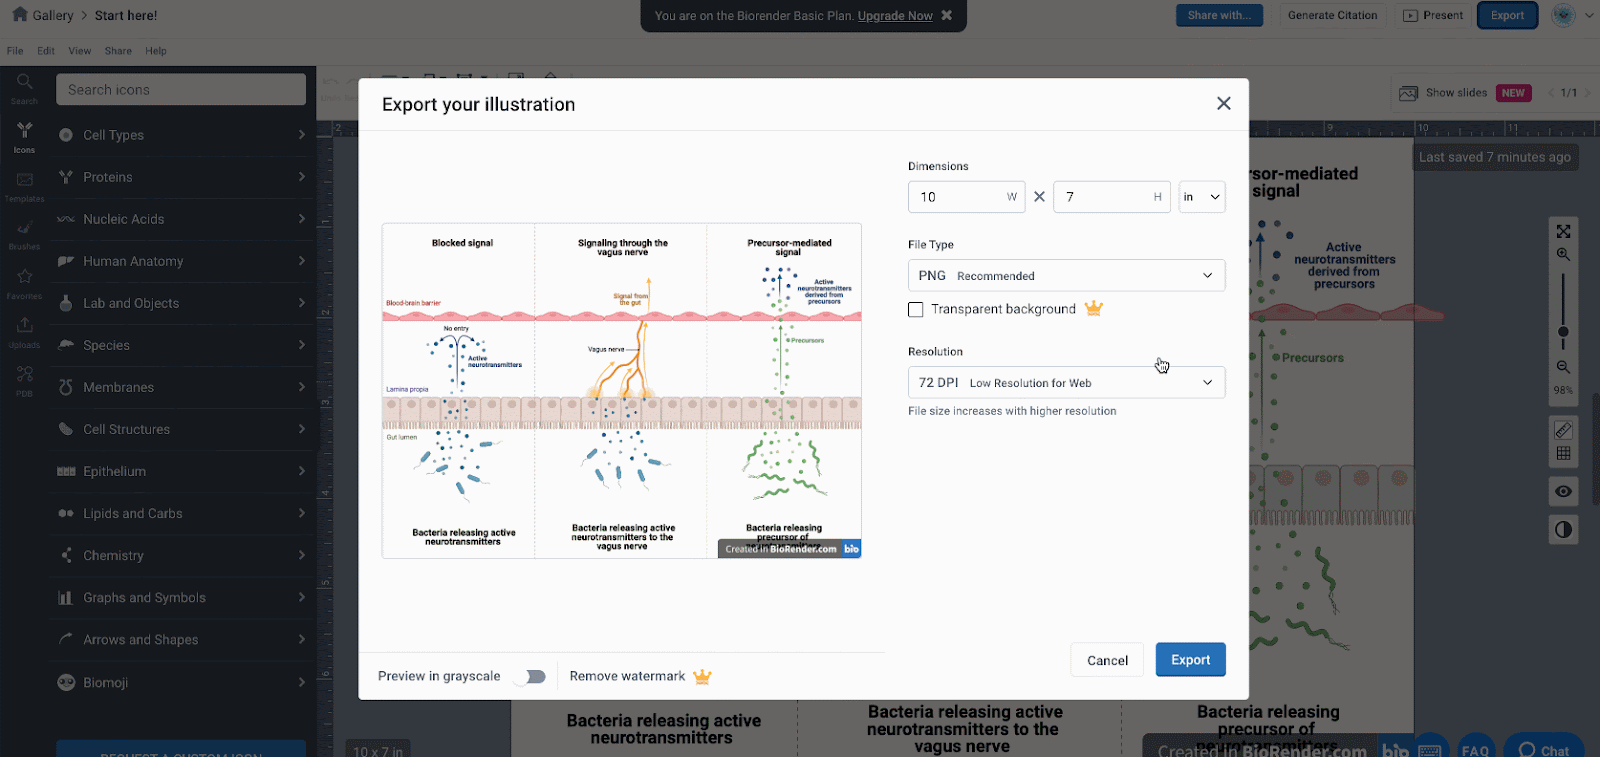Click the zoom-in magnifier icon
1600x757 pixels.
tap(1563, 255)
